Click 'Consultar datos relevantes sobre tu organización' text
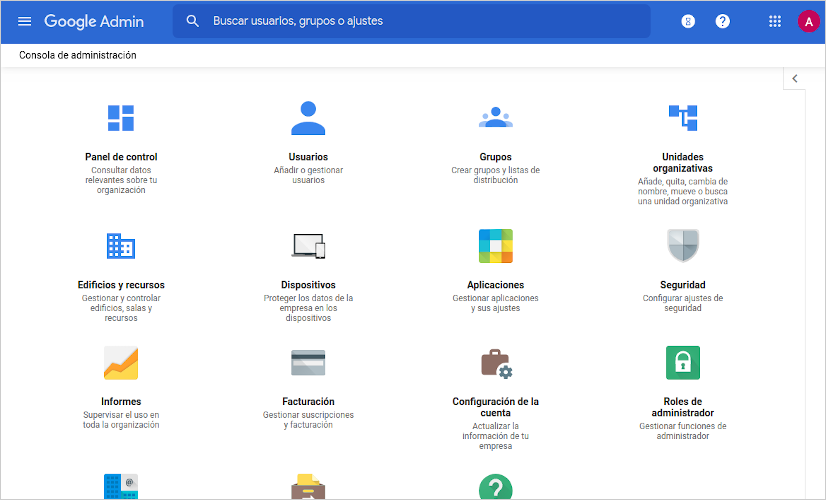This screenshot has height=500, width=826. pyautogui.click(x=121, y=180)
